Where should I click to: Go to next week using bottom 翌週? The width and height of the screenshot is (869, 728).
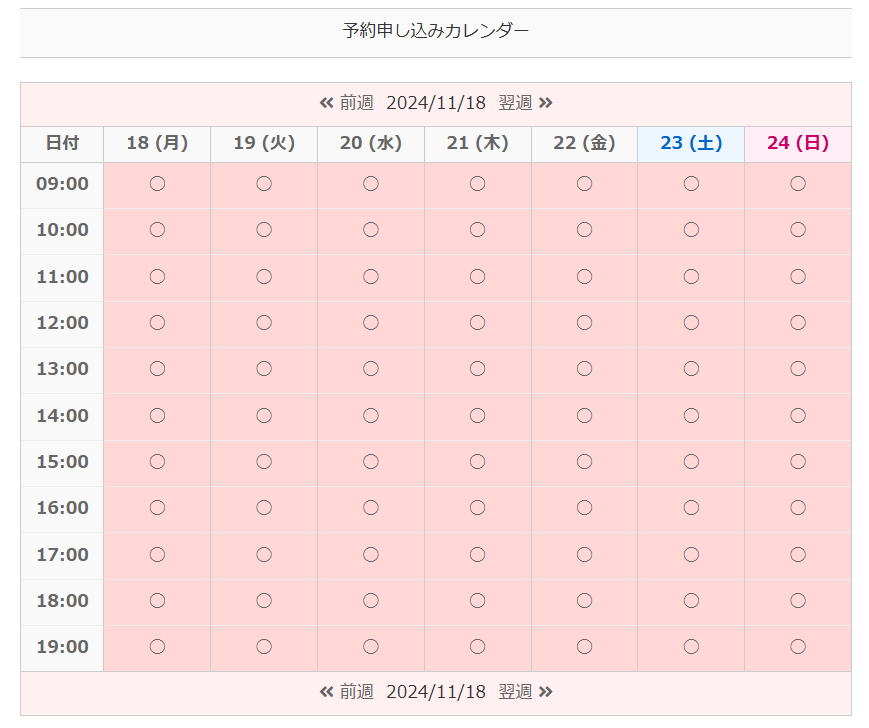pos(525,692)
